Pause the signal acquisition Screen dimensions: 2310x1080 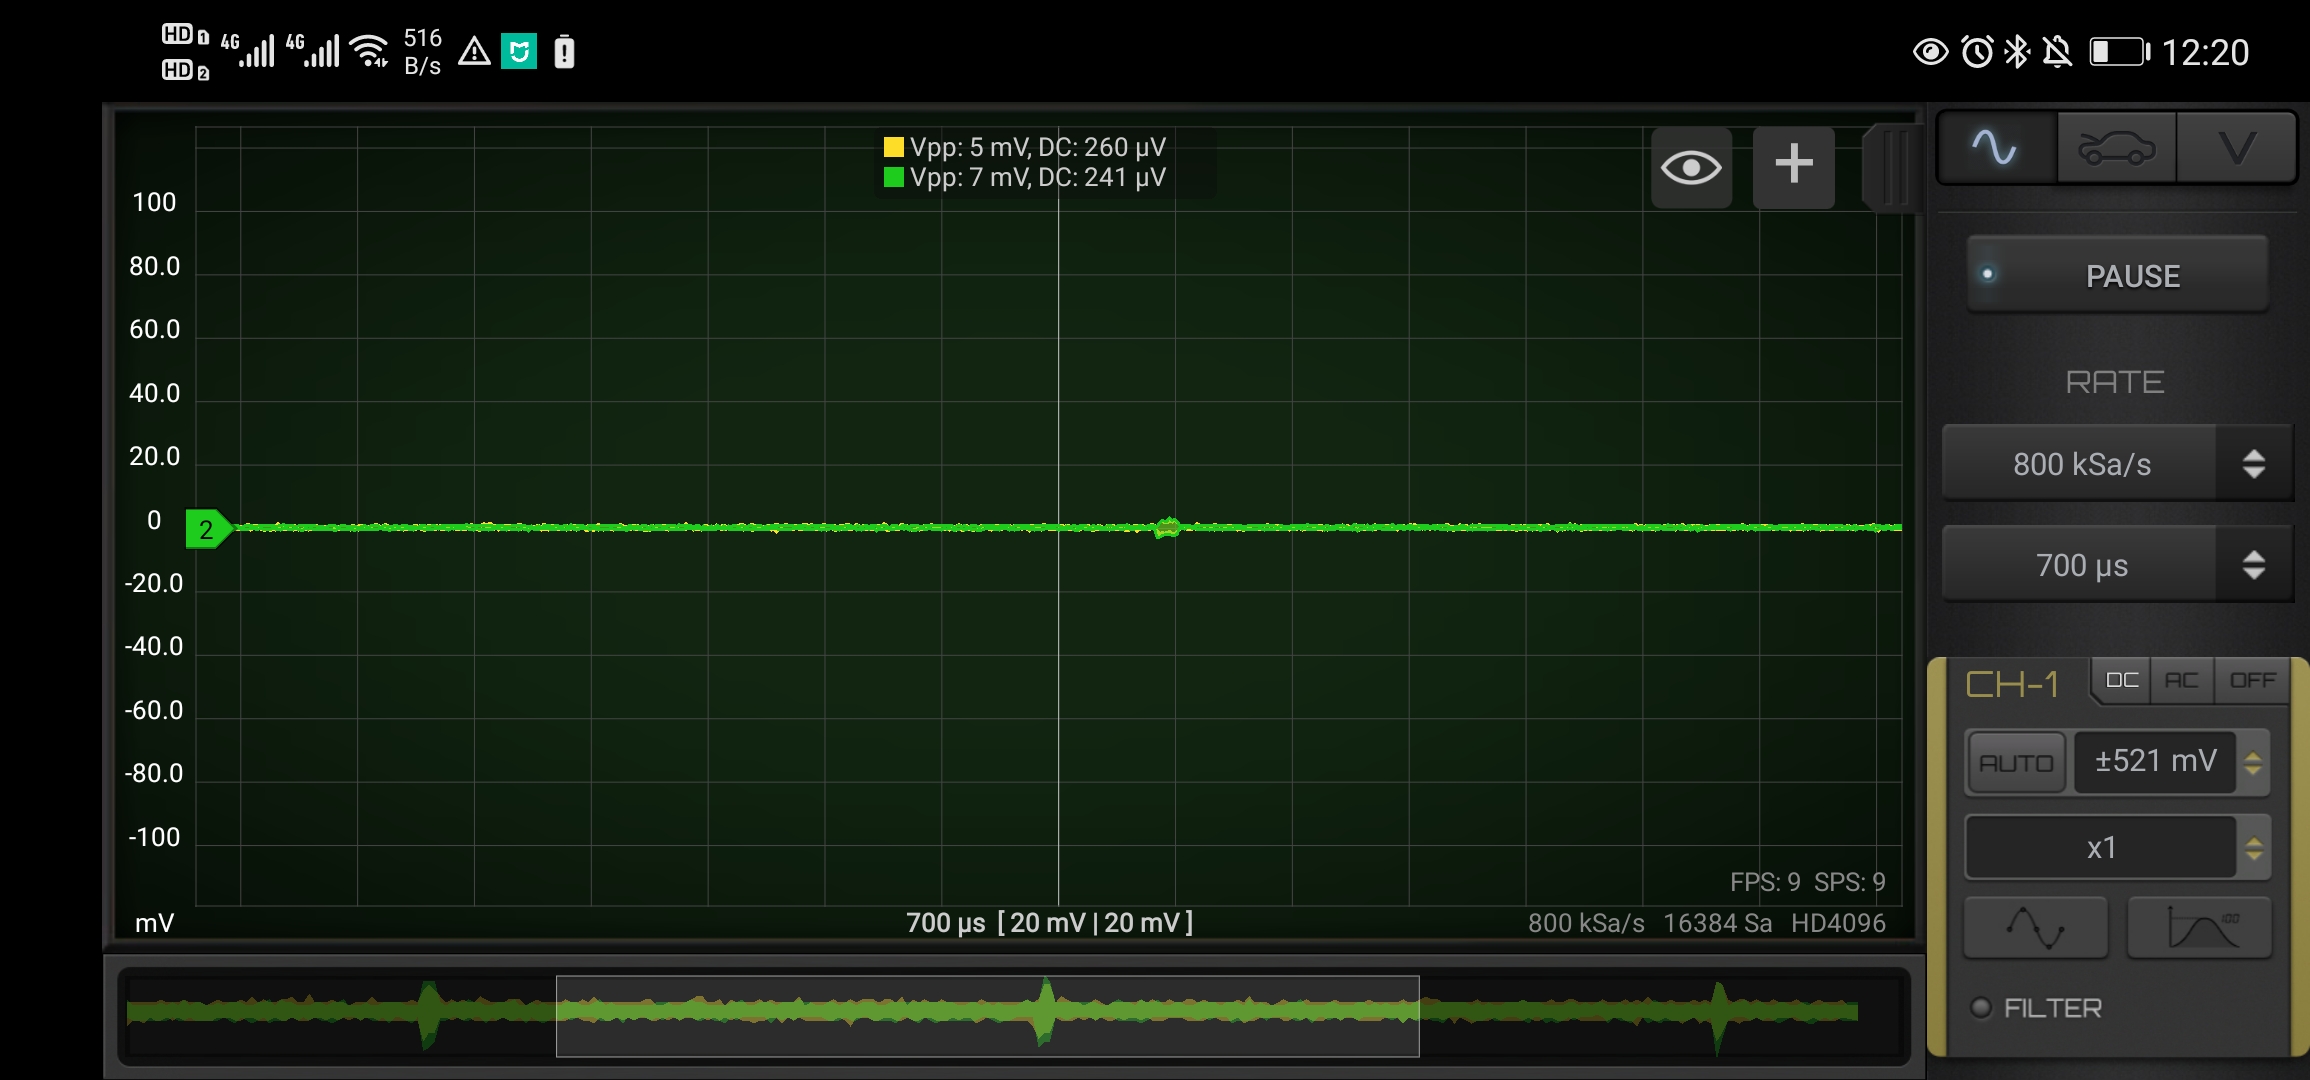(2117, 275)
